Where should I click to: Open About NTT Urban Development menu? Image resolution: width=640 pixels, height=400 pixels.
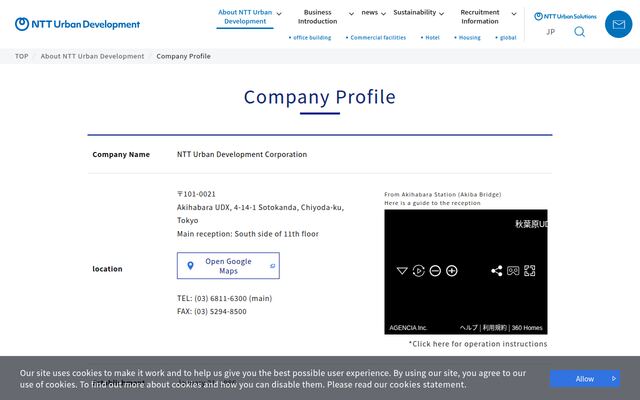coord(245,17)
